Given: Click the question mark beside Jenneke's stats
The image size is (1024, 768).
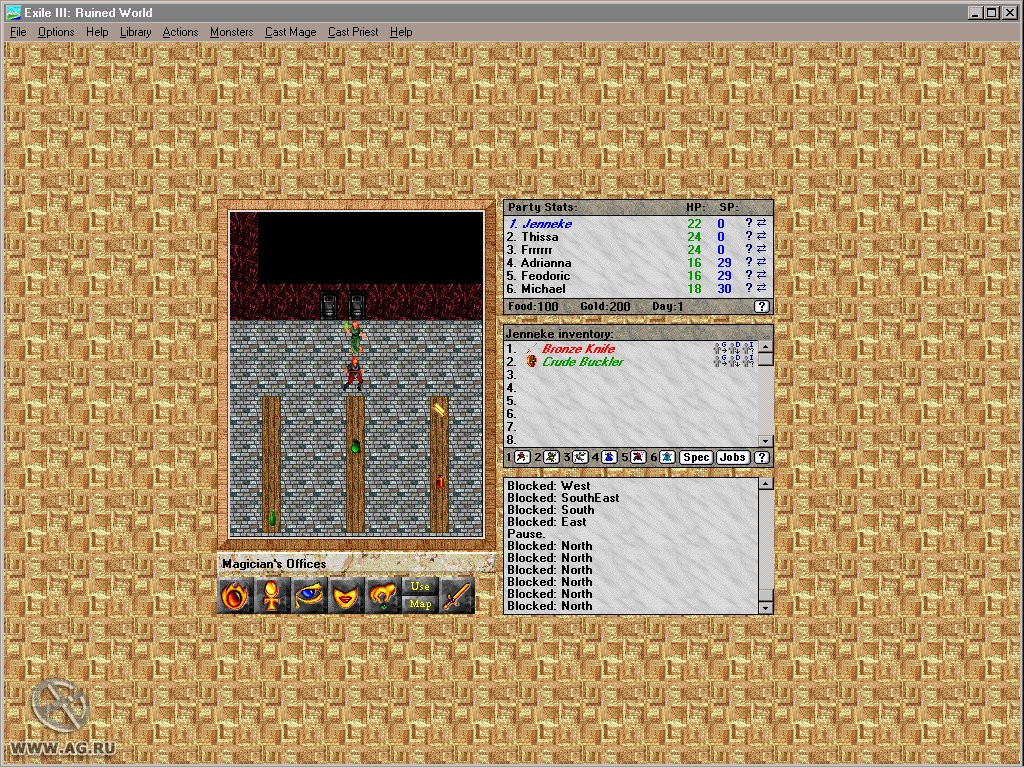Looking at the screenshot, I should 748,223.
